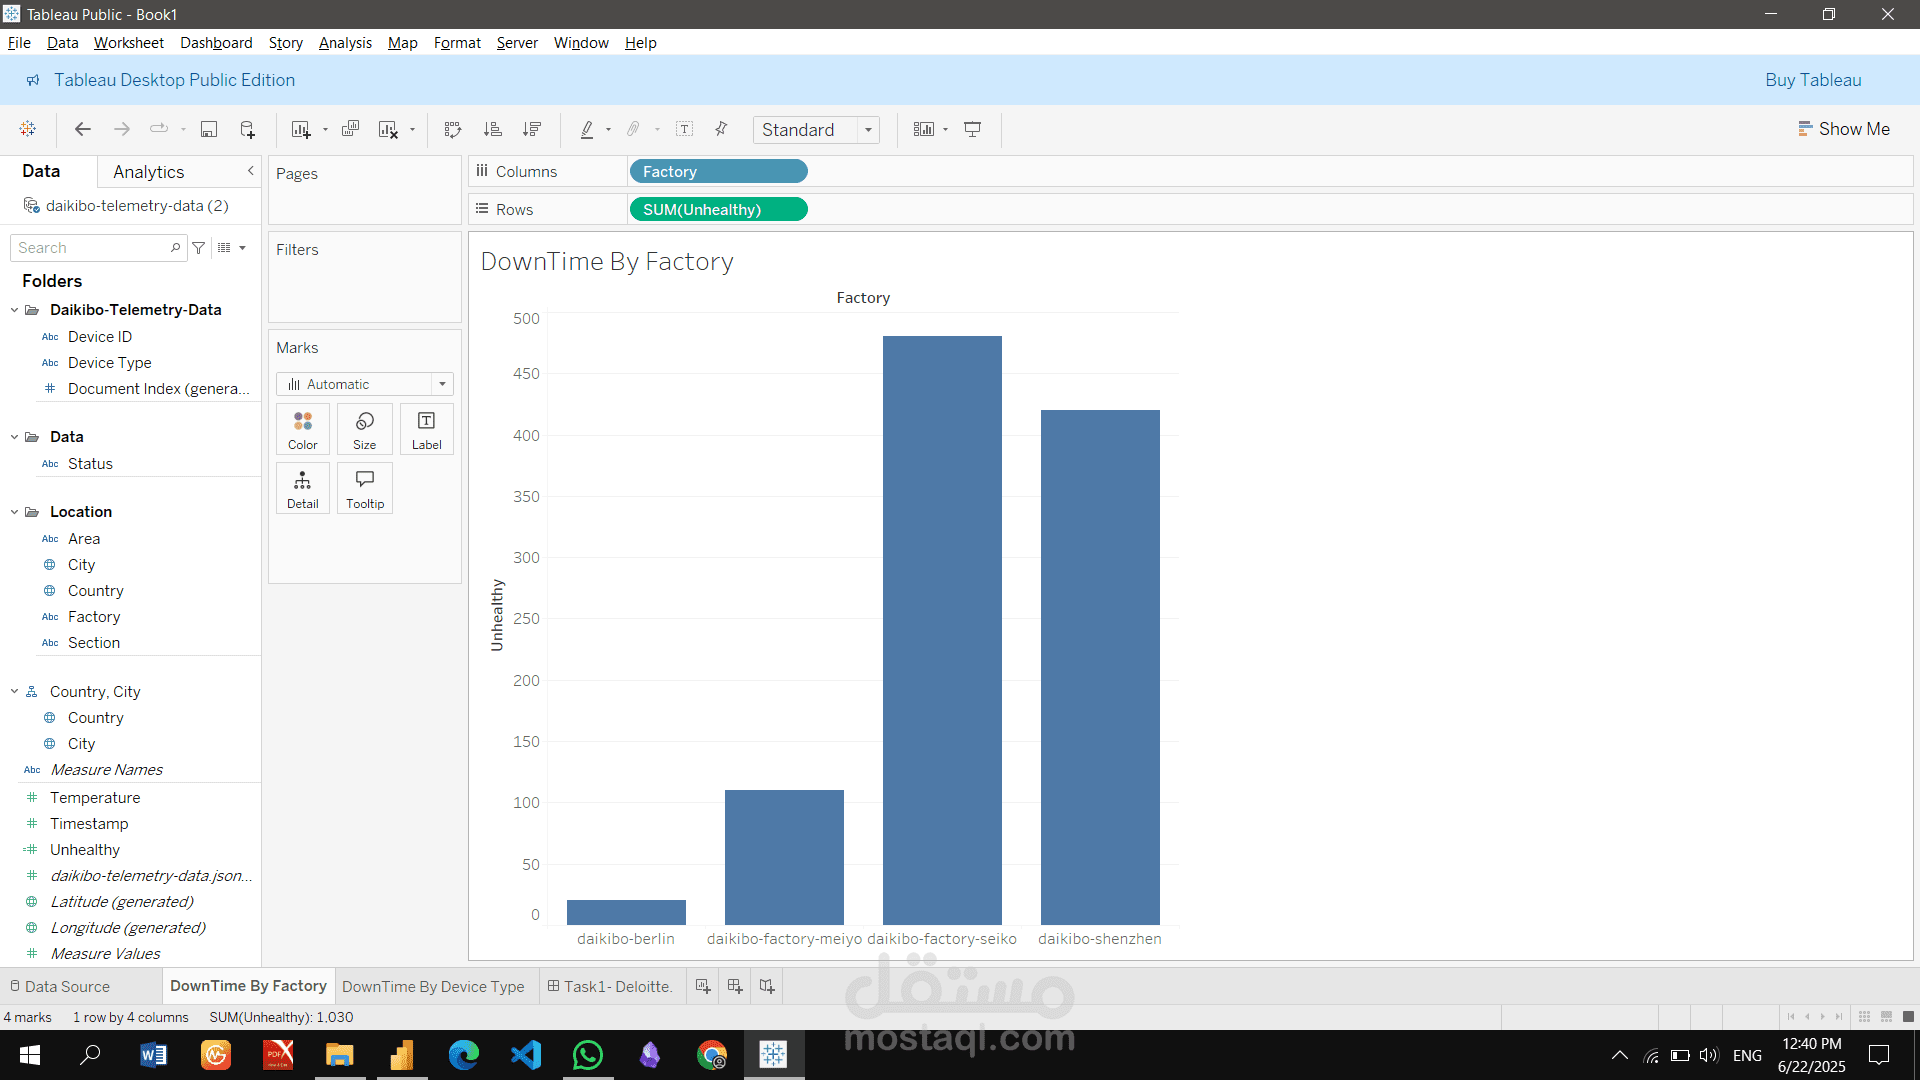Open the Color marks card
This screenshot has height=1080, width=1920.
(303, 430)
